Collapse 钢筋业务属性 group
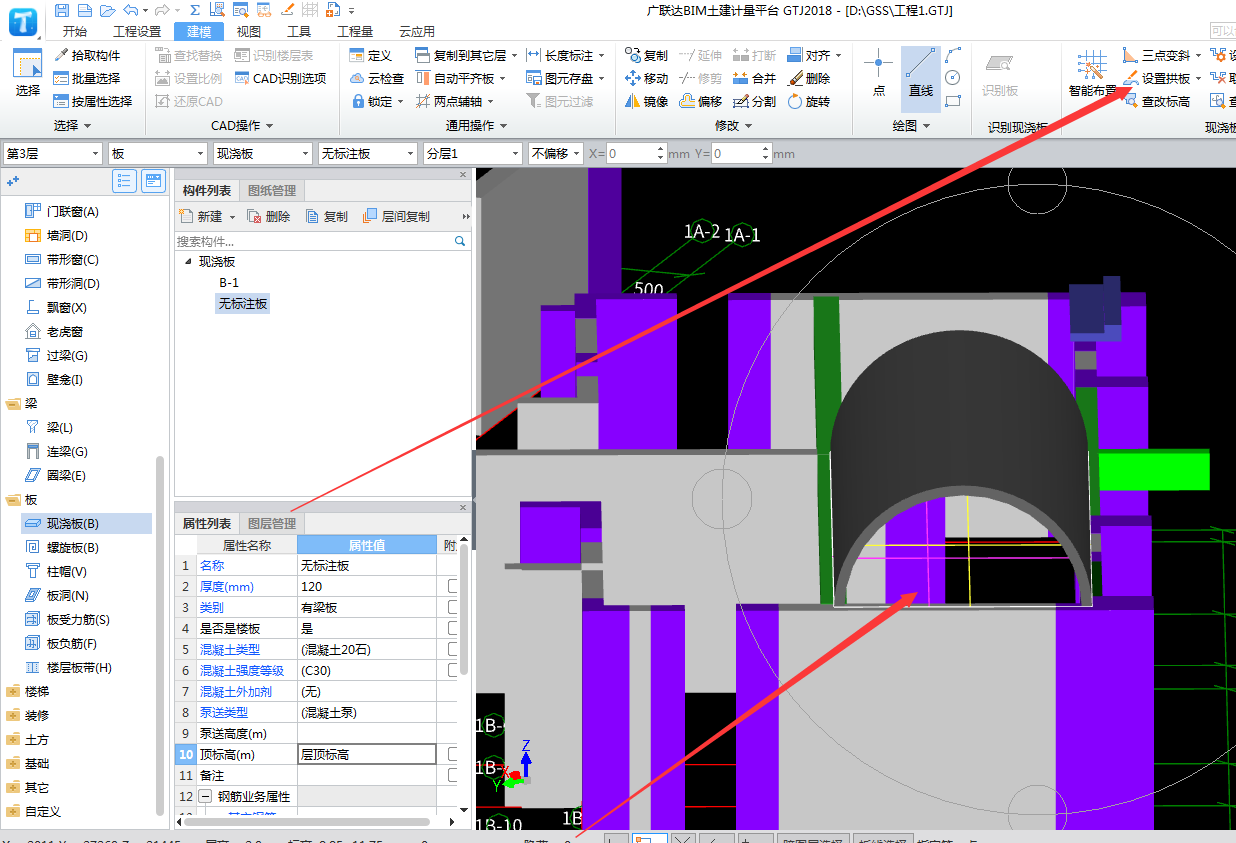The height and width of the screenshot is (843, 1236). [206, 797]
